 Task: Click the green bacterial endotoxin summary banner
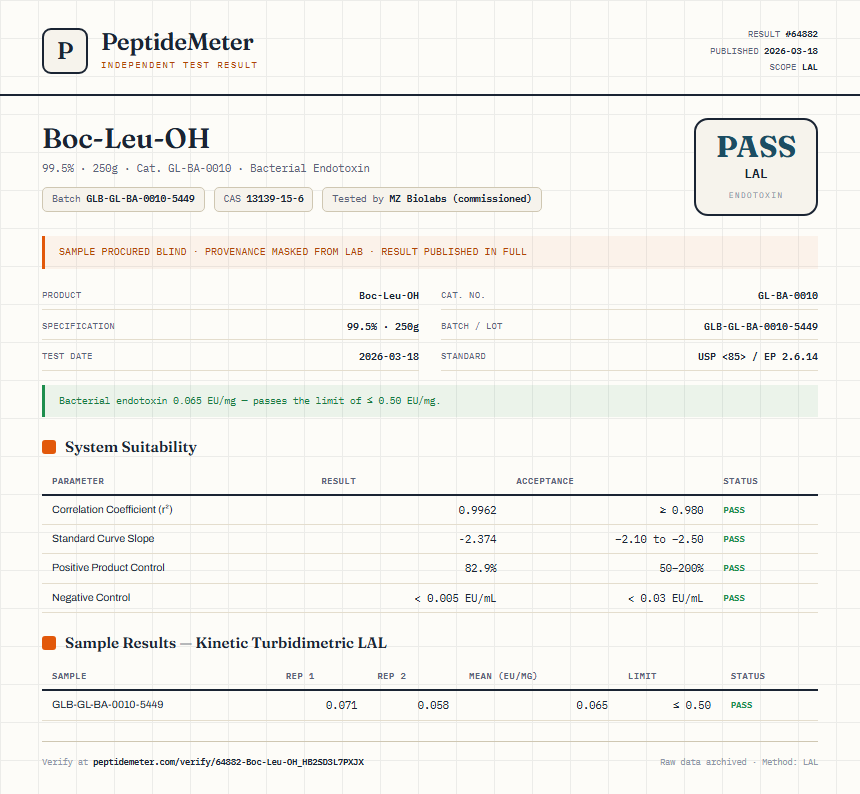click(430, 401)
